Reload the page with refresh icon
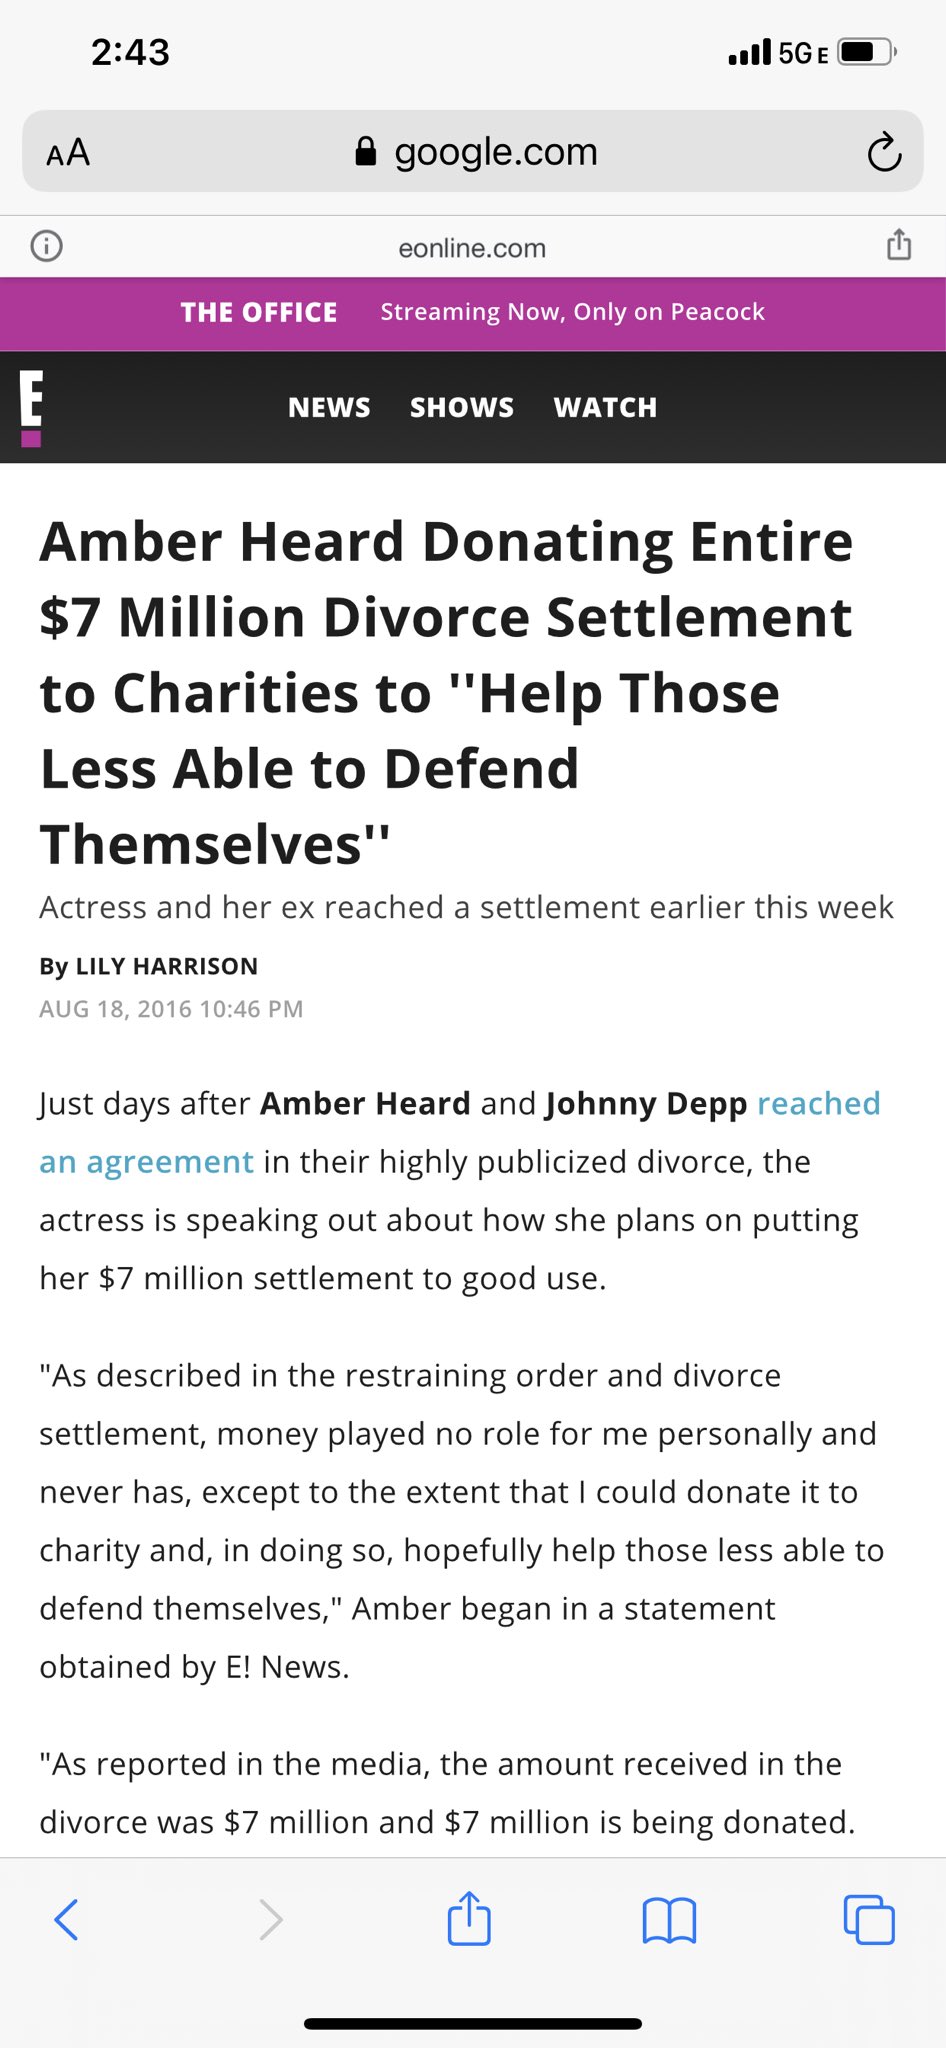Image resolution: width=946 pixels, height=2048 pixels. pyautogui.click(x=884, y=152)
